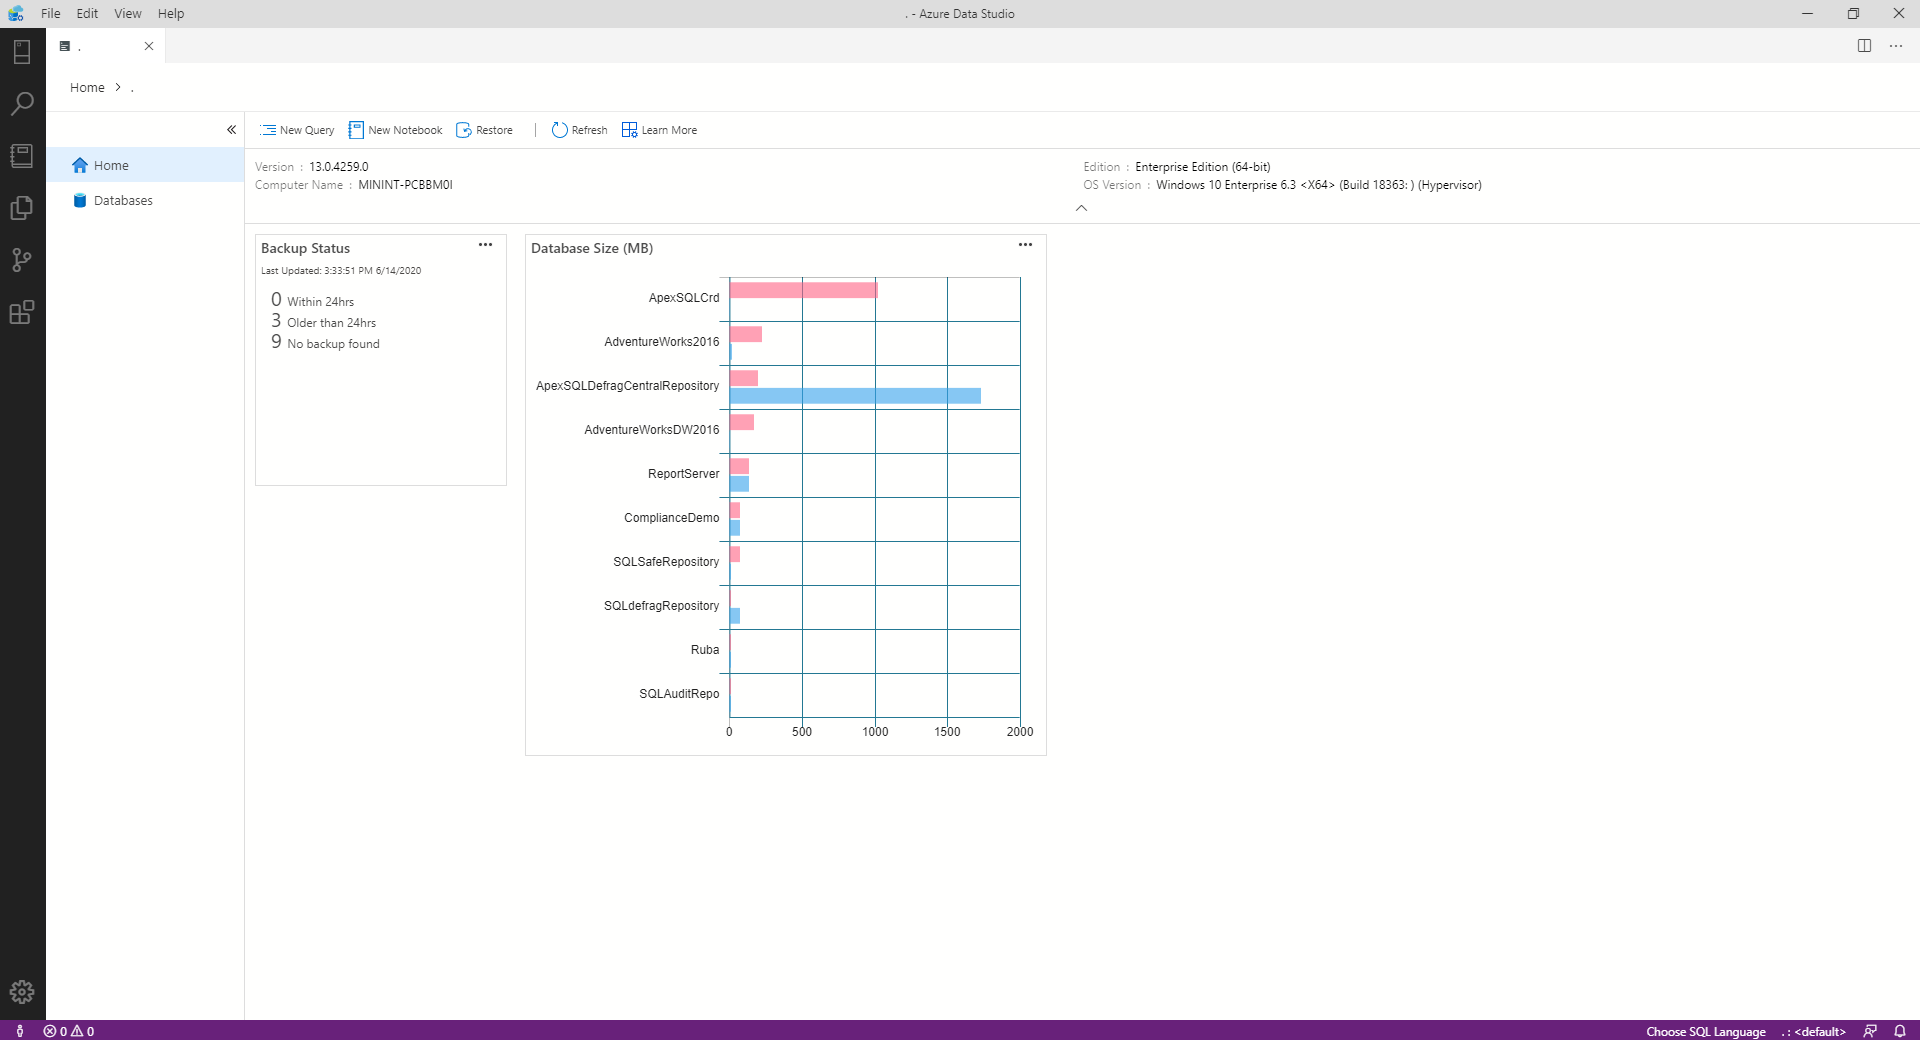This screenshot has height=1040, width=1920.
Task: Open the Search view in activity bar
Action: pyautogui.click(x=22, y=103)
